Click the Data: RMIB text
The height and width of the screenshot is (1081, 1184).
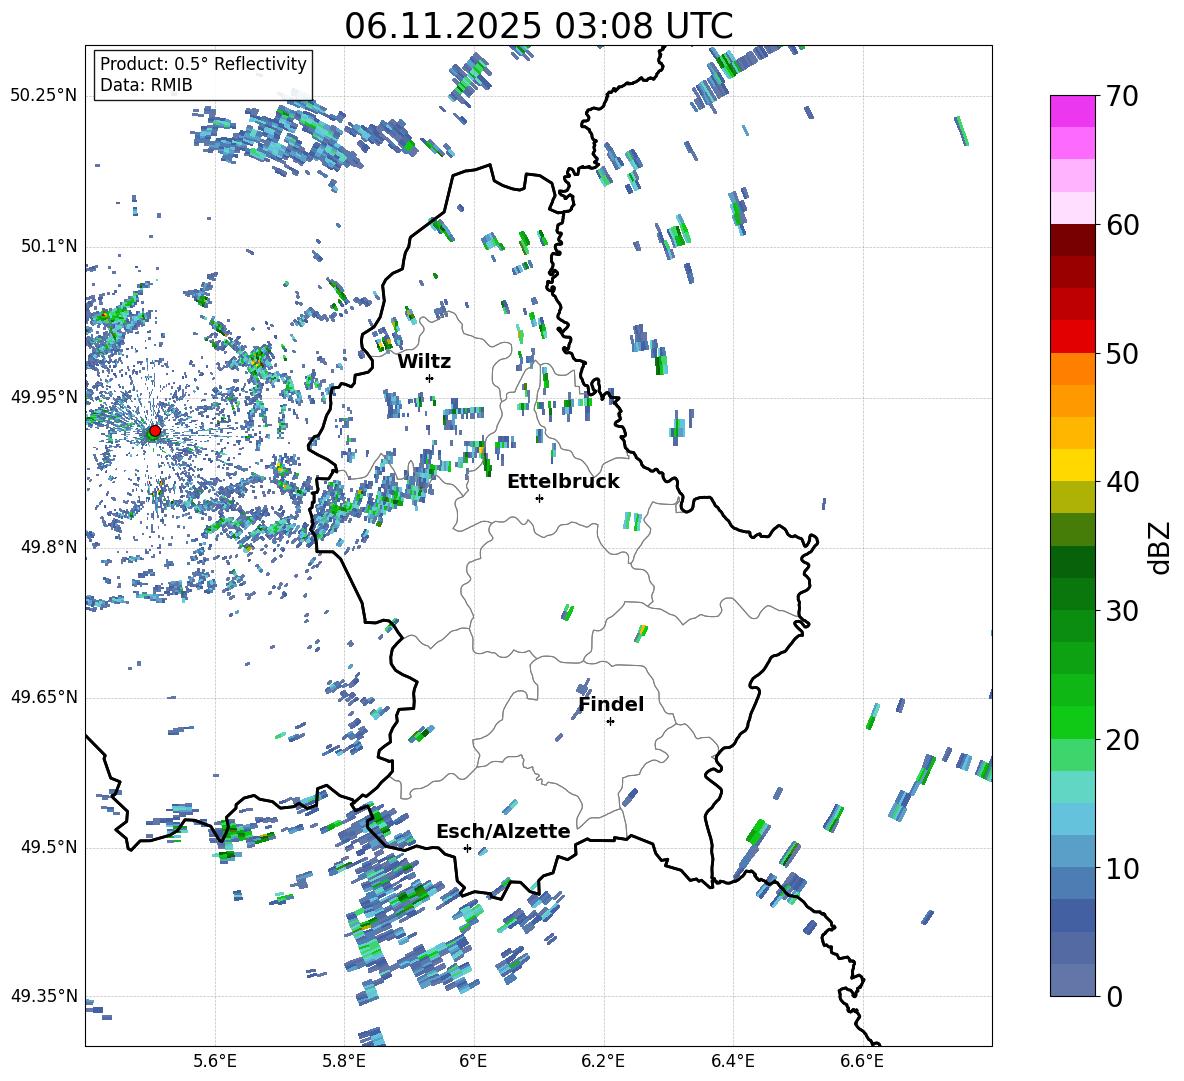pyautogui.click(x=146, y=85)
